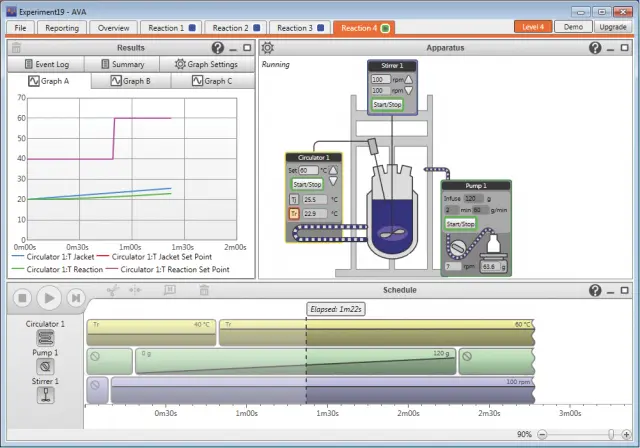Switch to Graph B tab

131,81
